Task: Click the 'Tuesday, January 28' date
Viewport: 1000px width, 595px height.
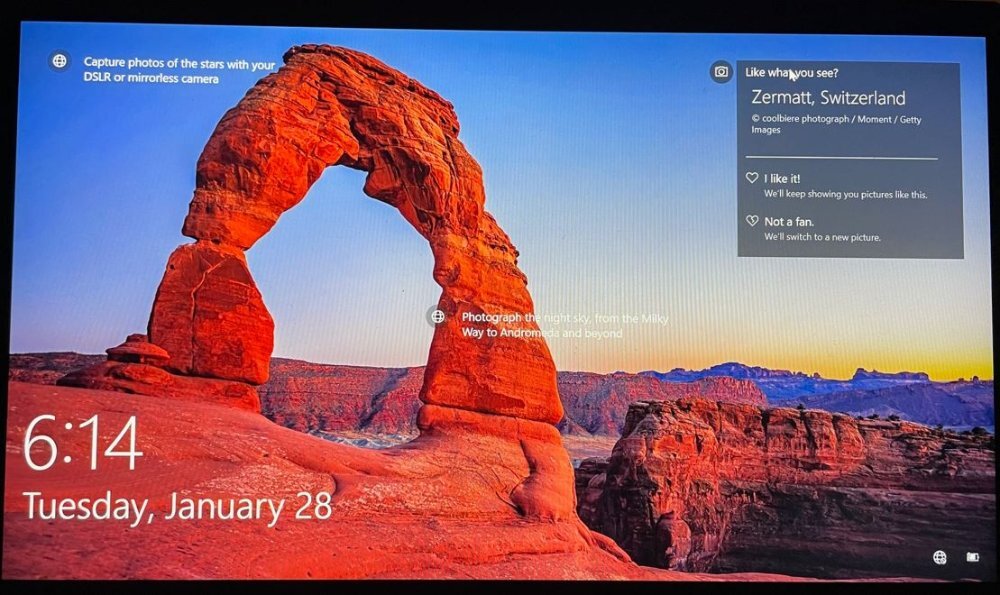Action: pos(177,508)
